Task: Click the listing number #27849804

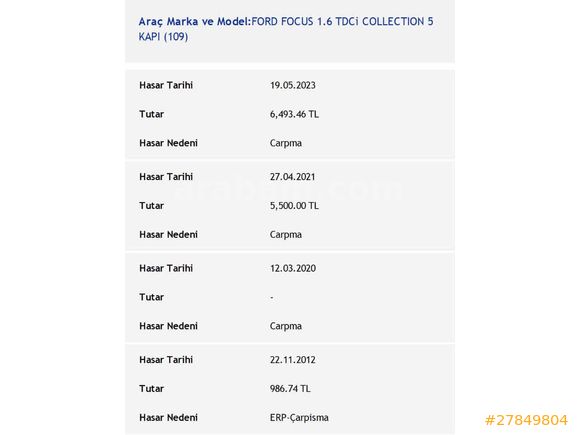Action: point(526,420)
